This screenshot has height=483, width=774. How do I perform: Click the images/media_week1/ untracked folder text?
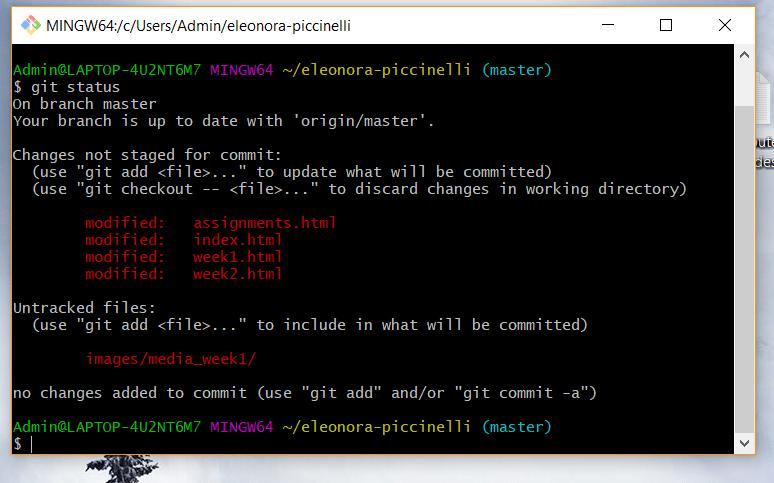point(170,359)
